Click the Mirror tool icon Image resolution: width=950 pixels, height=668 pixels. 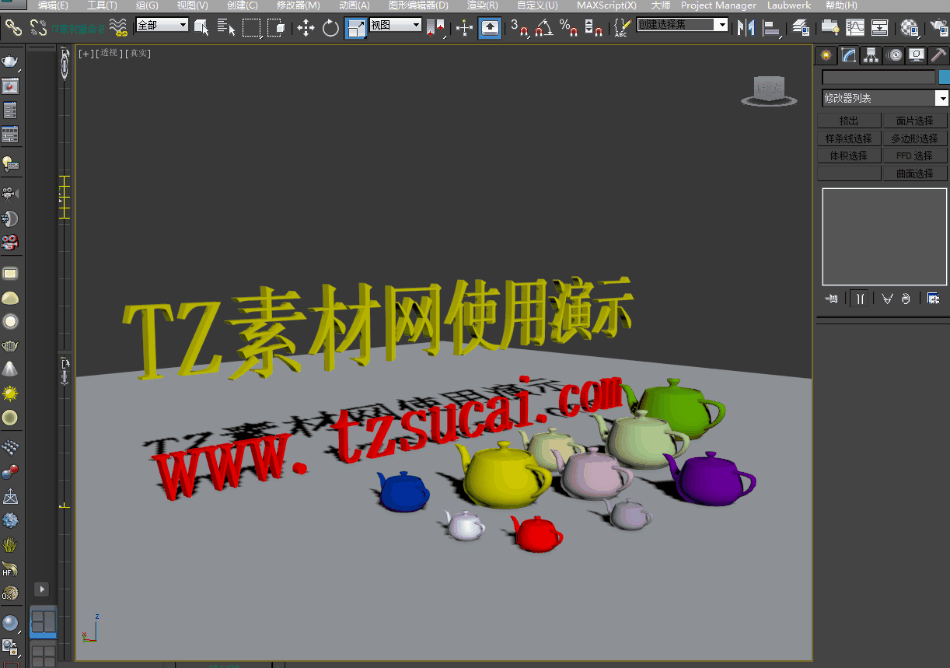pyautogui.click(x=746, y=27)
